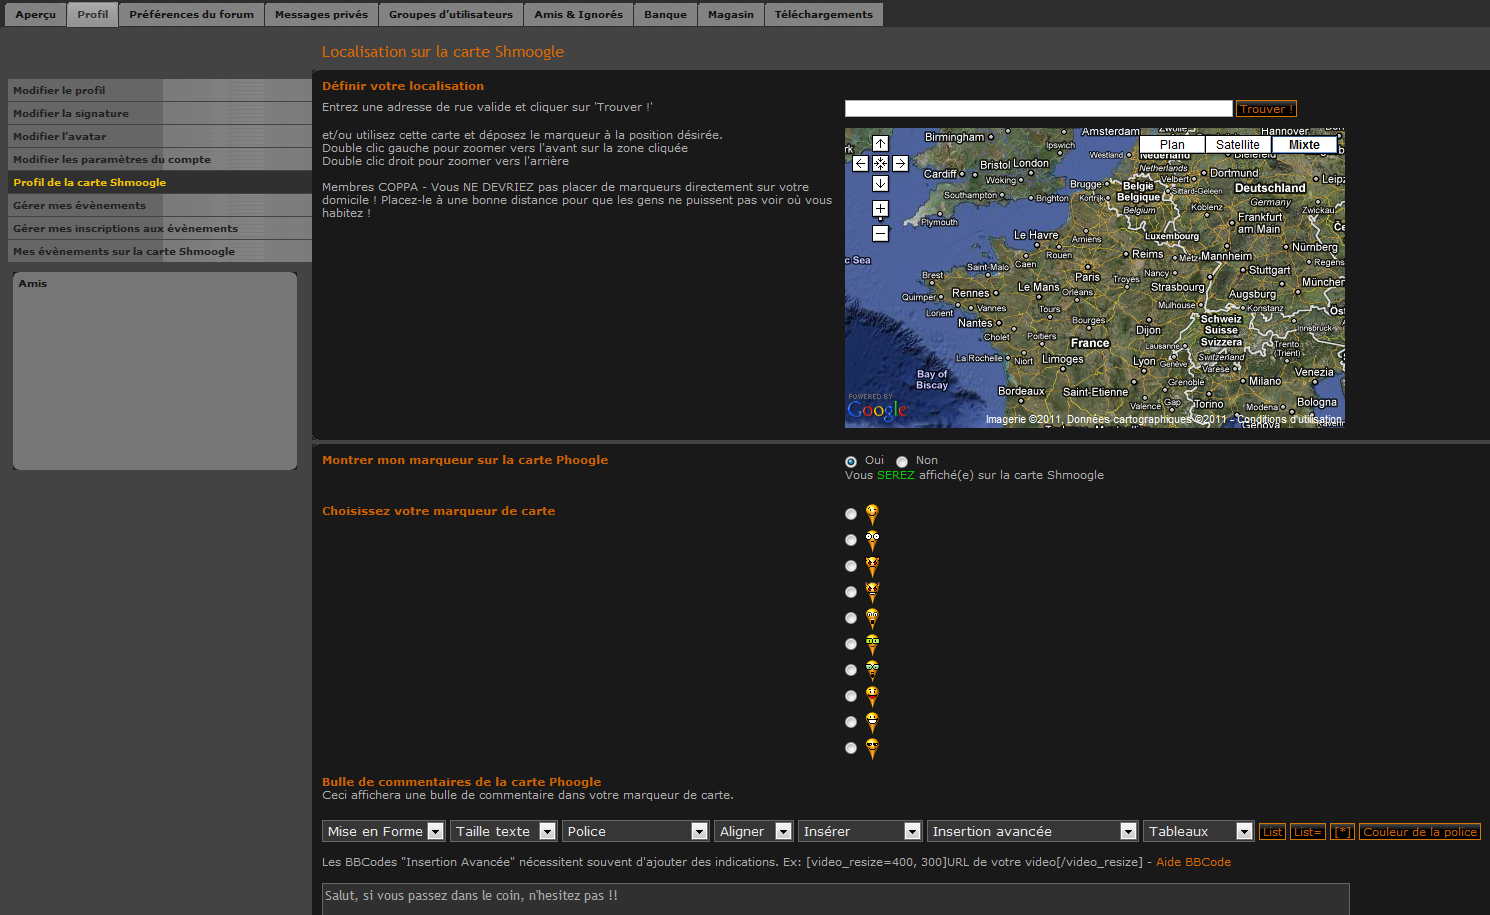
Task: Choose the tongue-out marker radio button
Action: point(851,696)
